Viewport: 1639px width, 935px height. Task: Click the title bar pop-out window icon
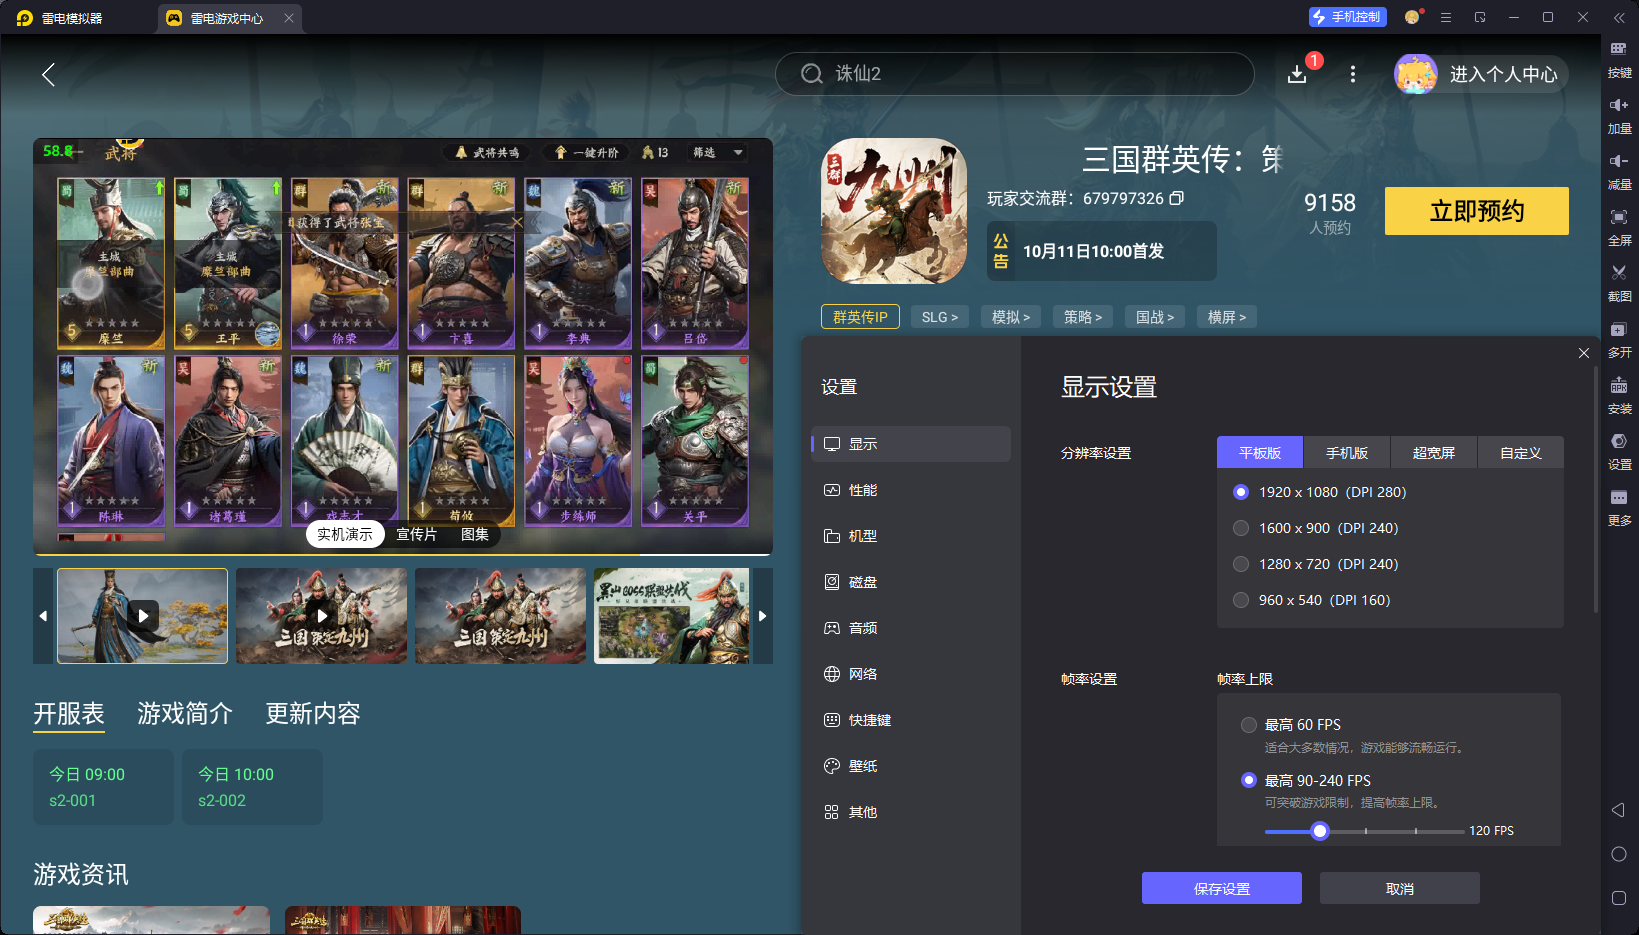[x=1480, y=17]
